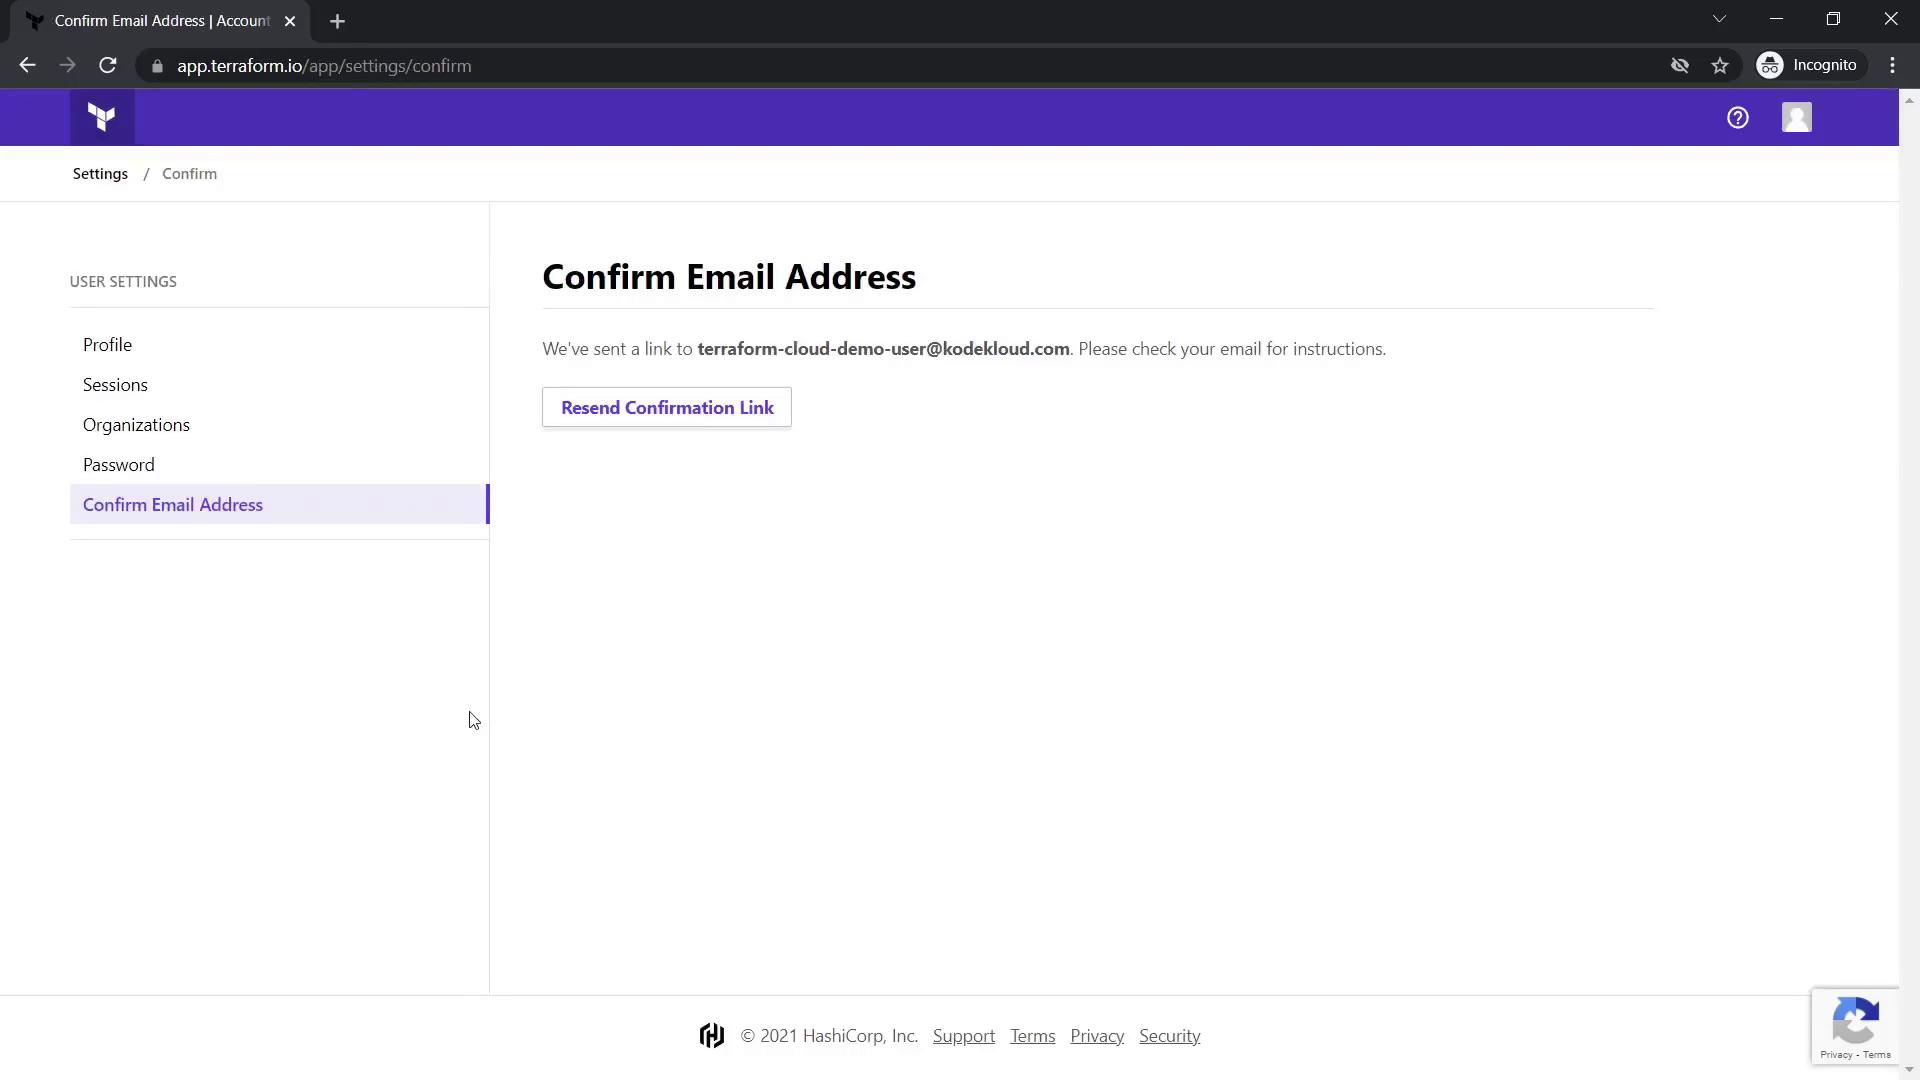The height and width of the screenshot is (1080, 1920).
Task: Bookmark page with the star icon
Action: [x=1720, y=66]
